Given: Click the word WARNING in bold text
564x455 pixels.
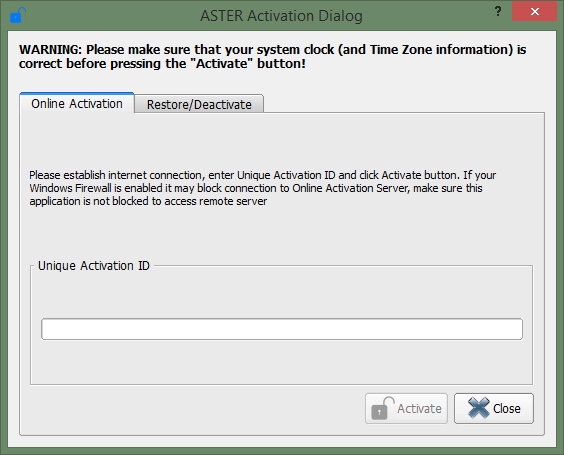Looking at the screenshot, I should (x=50, y=50).
